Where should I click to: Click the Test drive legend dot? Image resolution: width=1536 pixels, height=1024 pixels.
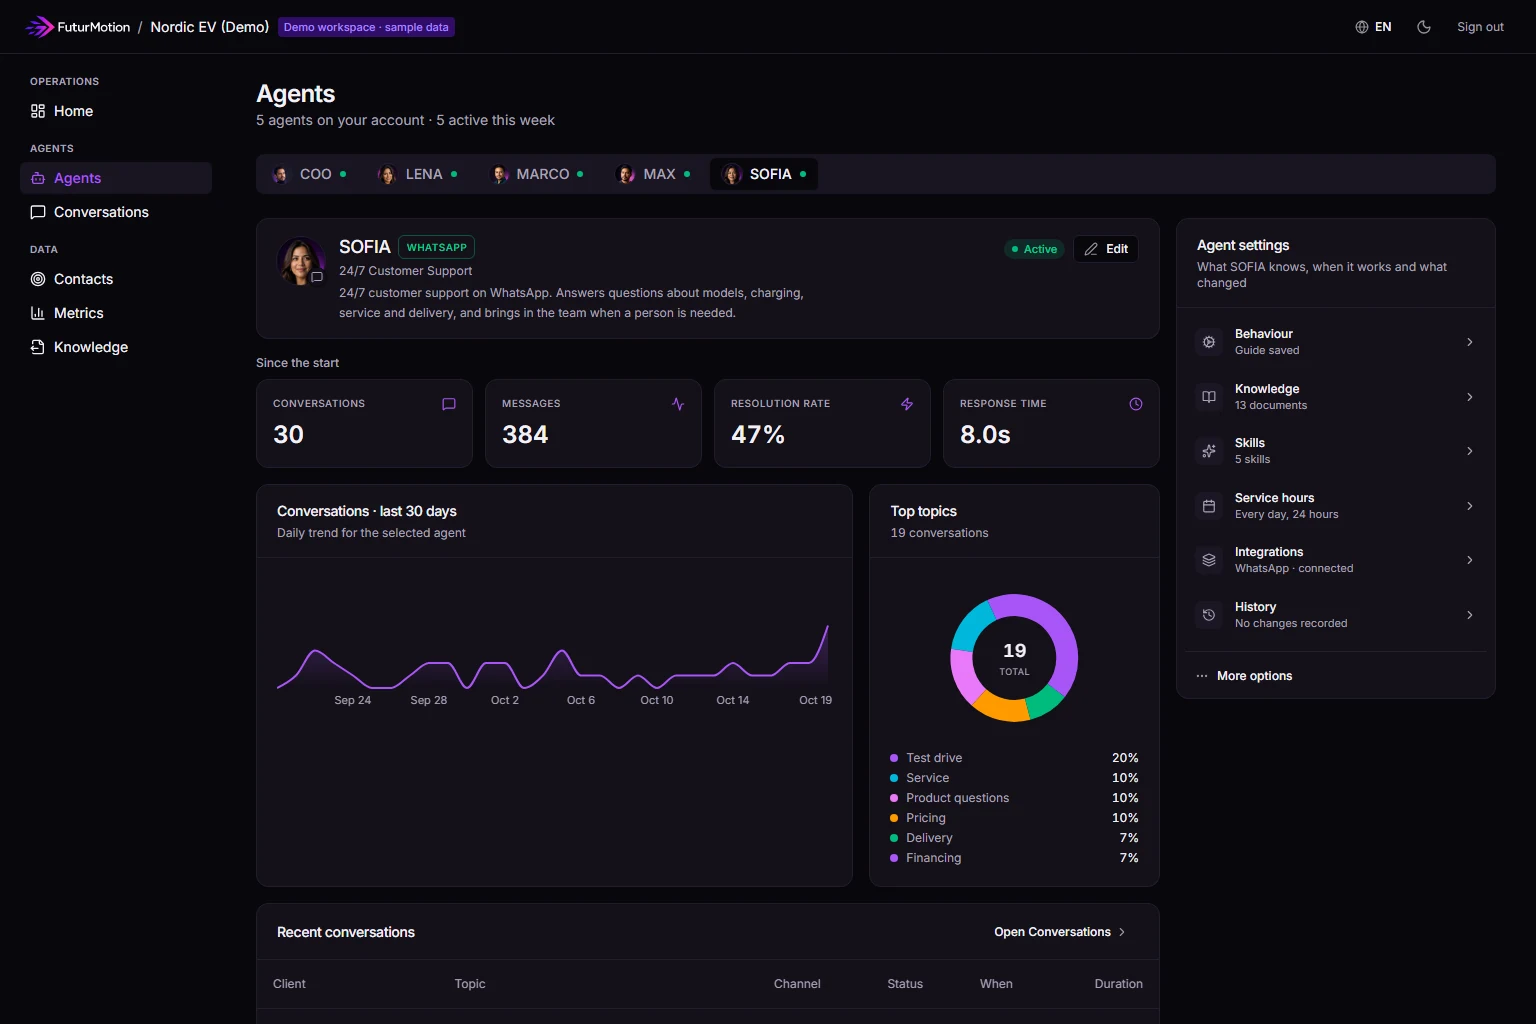click(894, 758)
